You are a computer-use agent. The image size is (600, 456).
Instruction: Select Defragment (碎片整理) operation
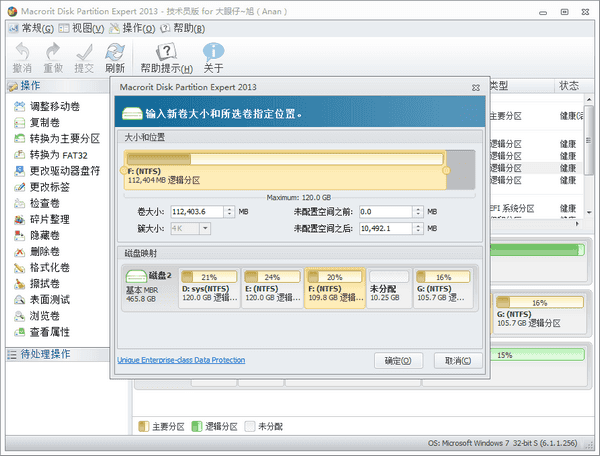coord(42,219)
